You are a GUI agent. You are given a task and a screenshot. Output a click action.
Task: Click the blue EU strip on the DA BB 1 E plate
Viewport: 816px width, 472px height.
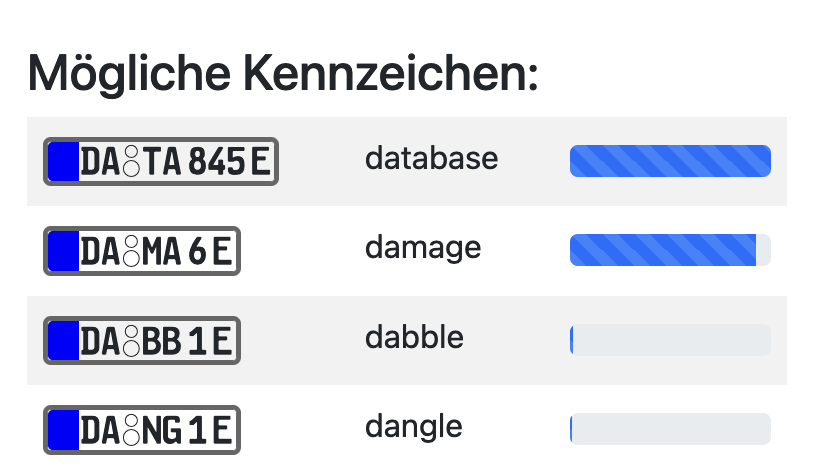tap(64, 340)
